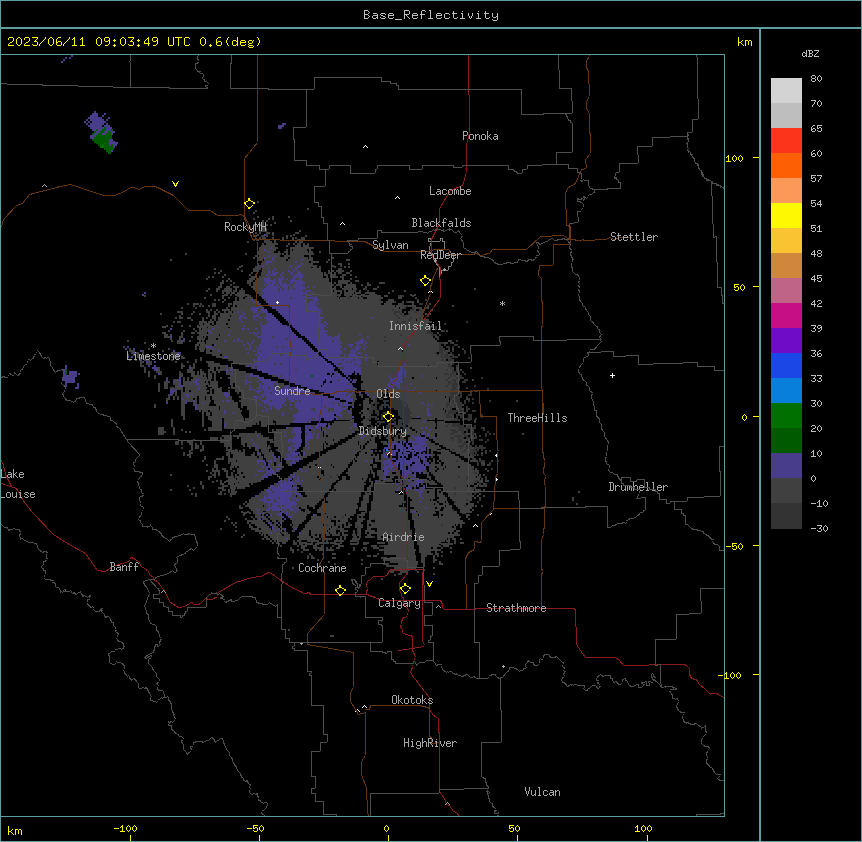
Task: Select the light gray 65-70 dBZ legend color
Action: (786, 115)
